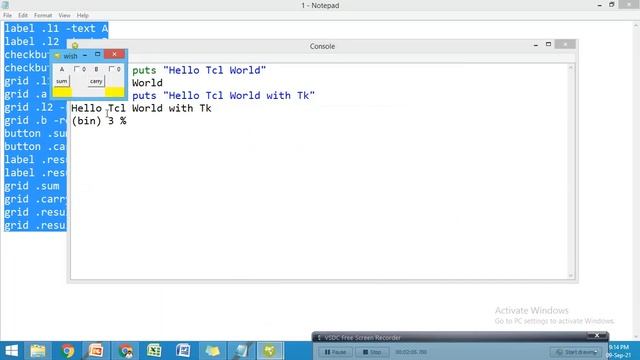Click the Console scrollbar down arrow
The image size is (640, 360).
[x=571, y=276]
